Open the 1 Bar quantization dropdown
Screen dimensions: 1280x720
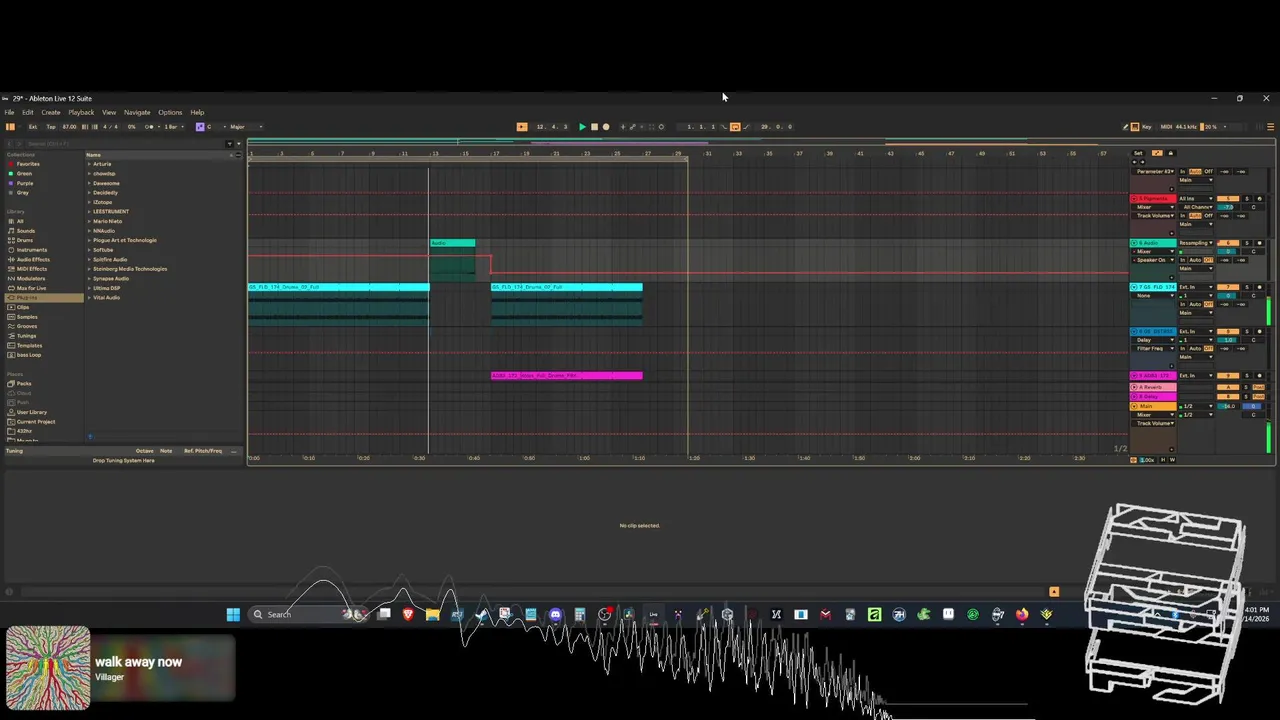pyautogui.click(x=173, y=127)
